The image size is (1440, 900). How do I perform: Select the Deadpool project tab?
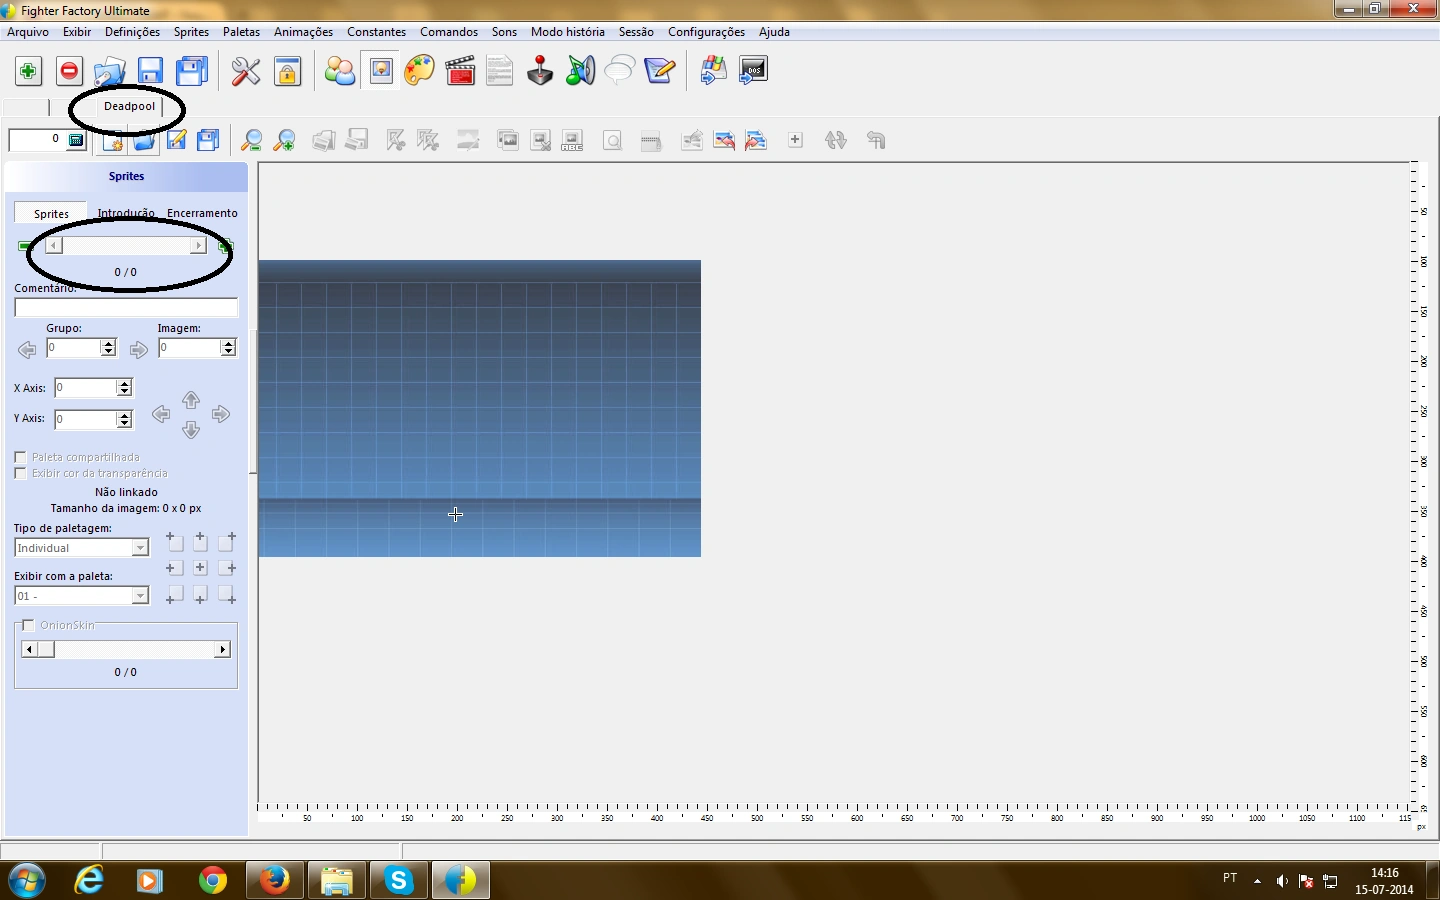point(128,106)
